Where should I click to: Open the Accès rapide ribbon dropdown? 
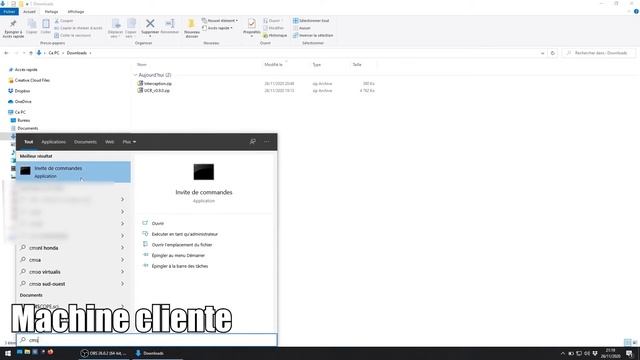pyautogui.click(x=218, y=28)
